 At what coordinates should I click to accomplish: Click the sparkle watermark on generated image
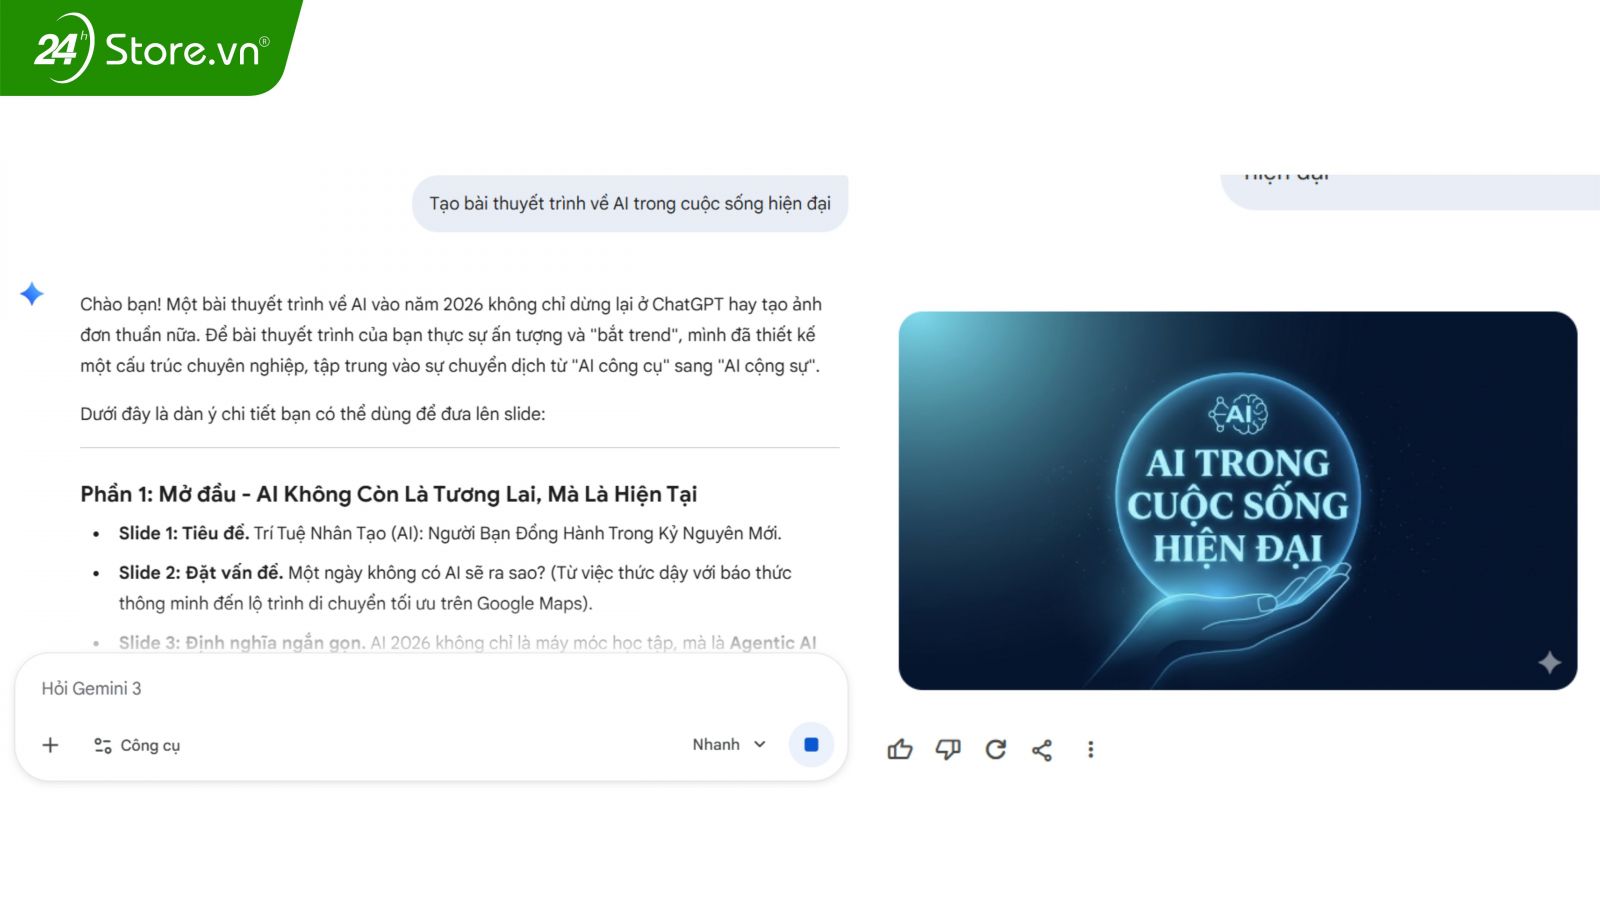coord(1549,662)
